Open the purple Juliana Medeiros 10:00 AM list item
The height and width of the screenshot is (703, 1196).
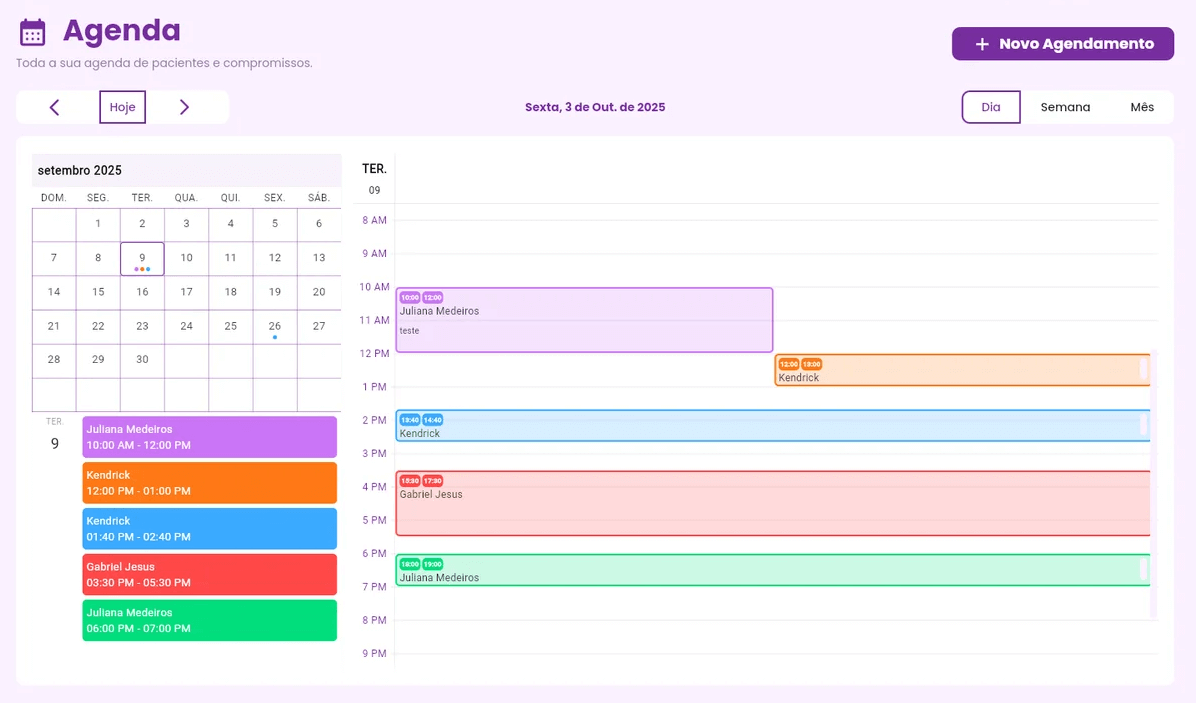pyautogui.click(x=209, y=437)
